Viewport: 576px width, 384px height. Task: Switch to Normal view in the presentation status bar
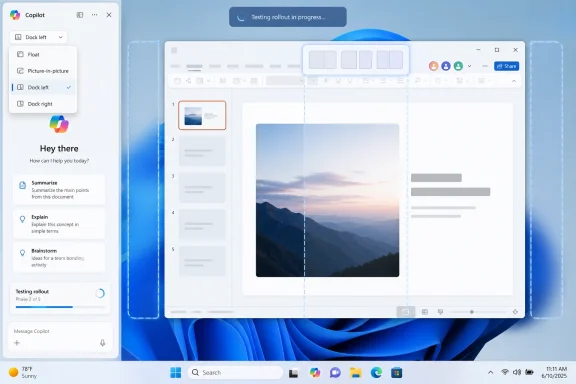pos(406,312)
